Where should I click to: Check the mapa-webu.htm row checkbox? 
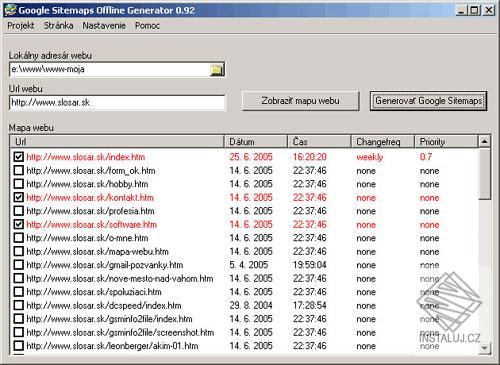pos(19,251)
